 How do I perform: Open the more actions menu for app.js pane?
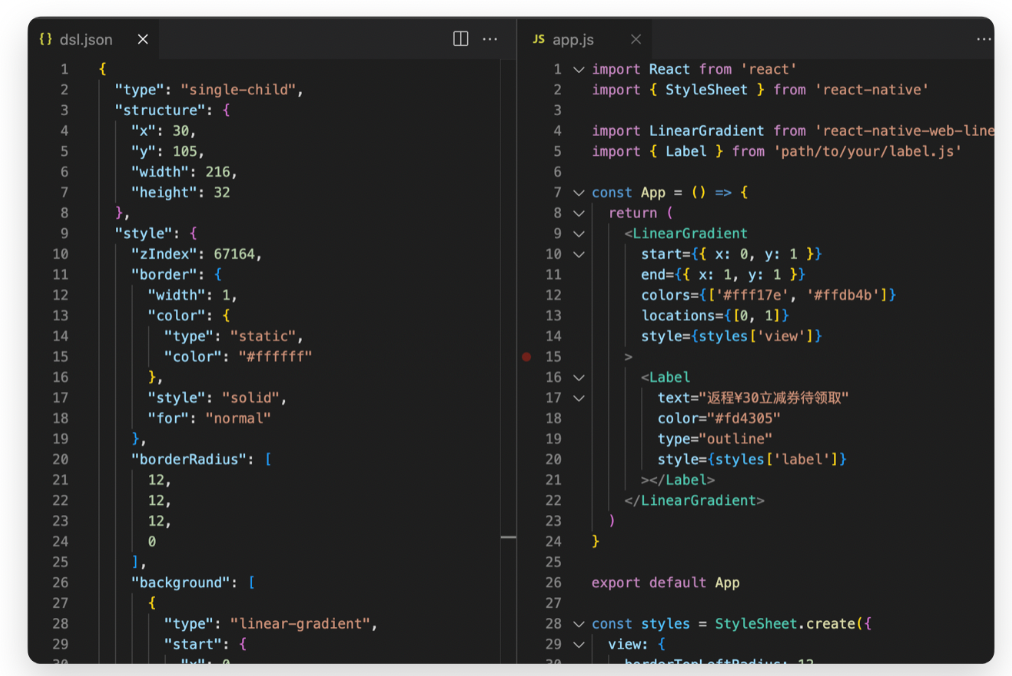pos(984,39)
